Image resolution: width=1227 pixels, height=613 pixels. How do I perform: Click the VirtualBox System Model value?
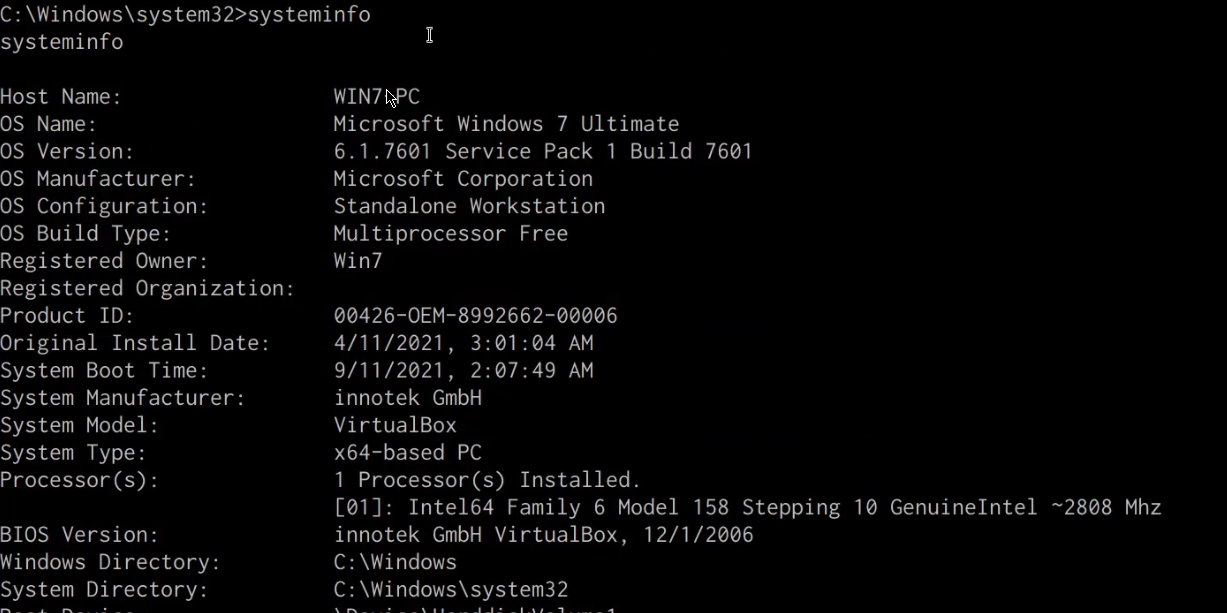click(394, 425)
